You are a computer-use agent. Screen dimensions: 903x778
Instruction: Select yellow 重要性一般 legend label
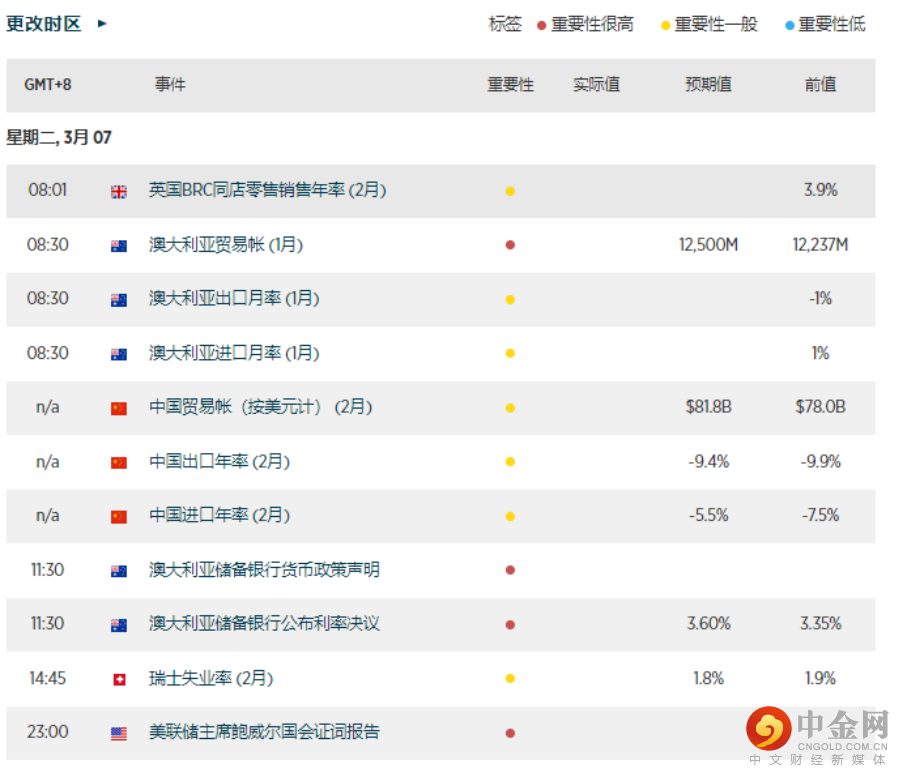tap(716, 24)
